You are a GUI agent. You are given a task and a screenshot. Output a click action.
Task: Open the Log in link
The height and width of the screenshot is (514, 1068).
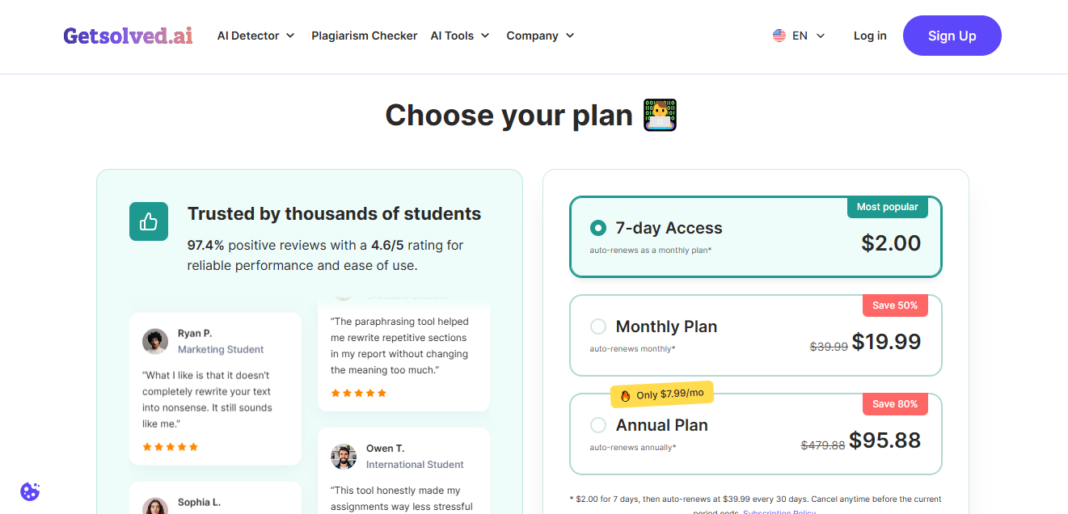(870, 35)
